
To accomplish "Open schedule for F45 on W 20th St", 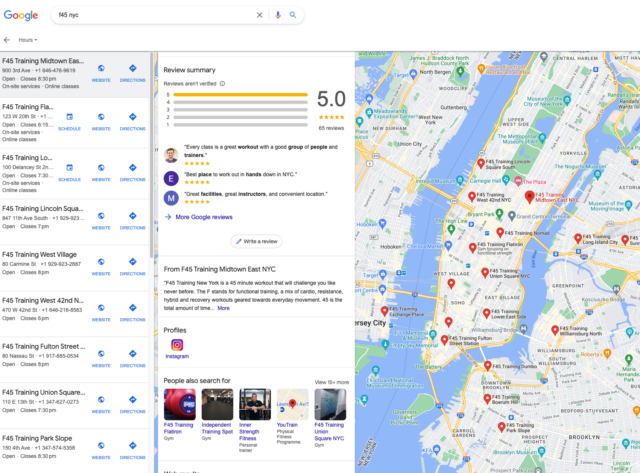I will (x=69, y=122).
